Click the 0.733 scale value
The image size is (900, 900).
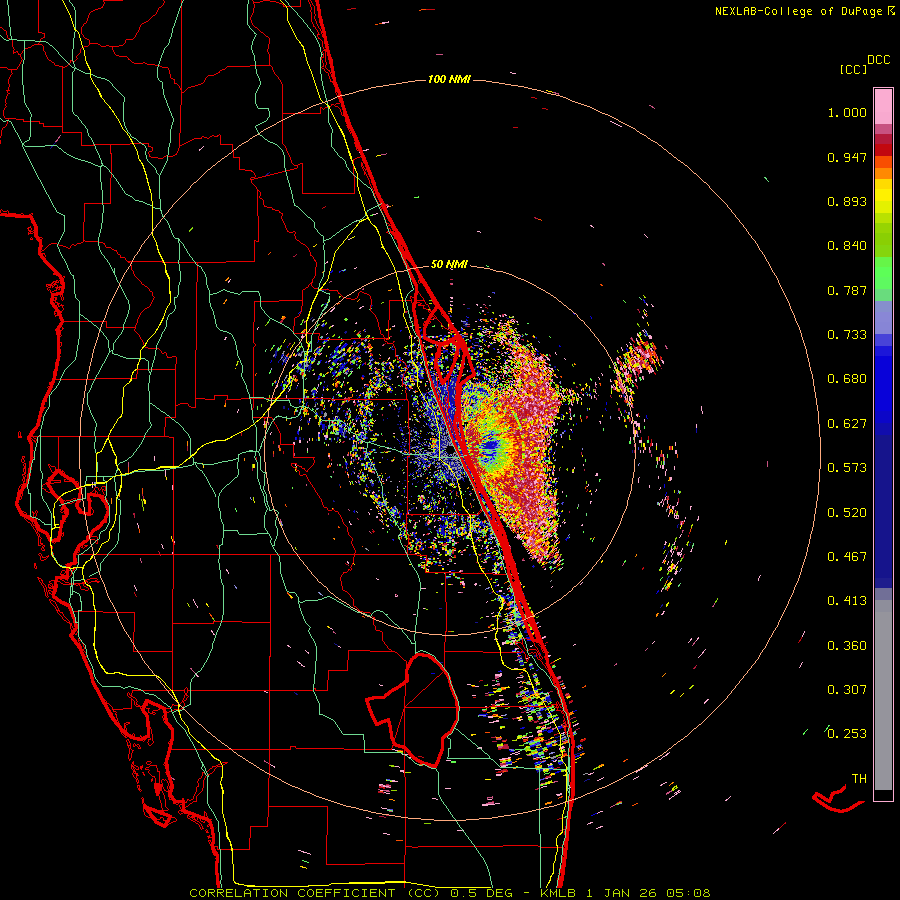click(x=847, y=335)
